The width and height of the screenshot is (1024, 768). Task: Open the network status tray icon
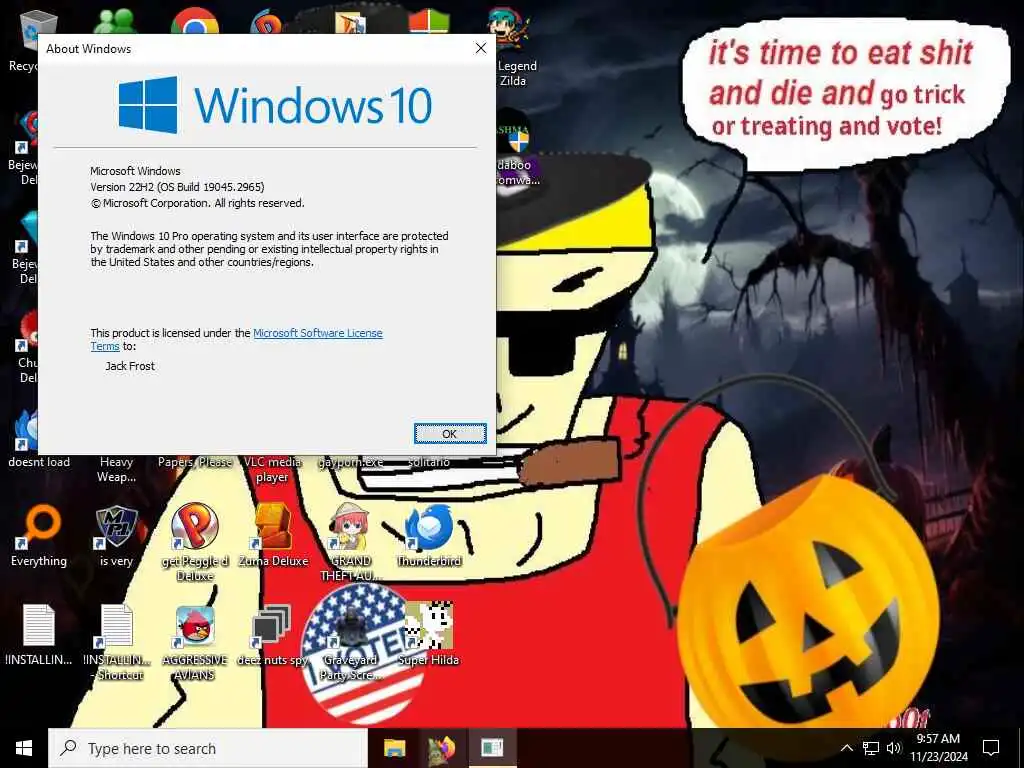[x=871, y=748]
